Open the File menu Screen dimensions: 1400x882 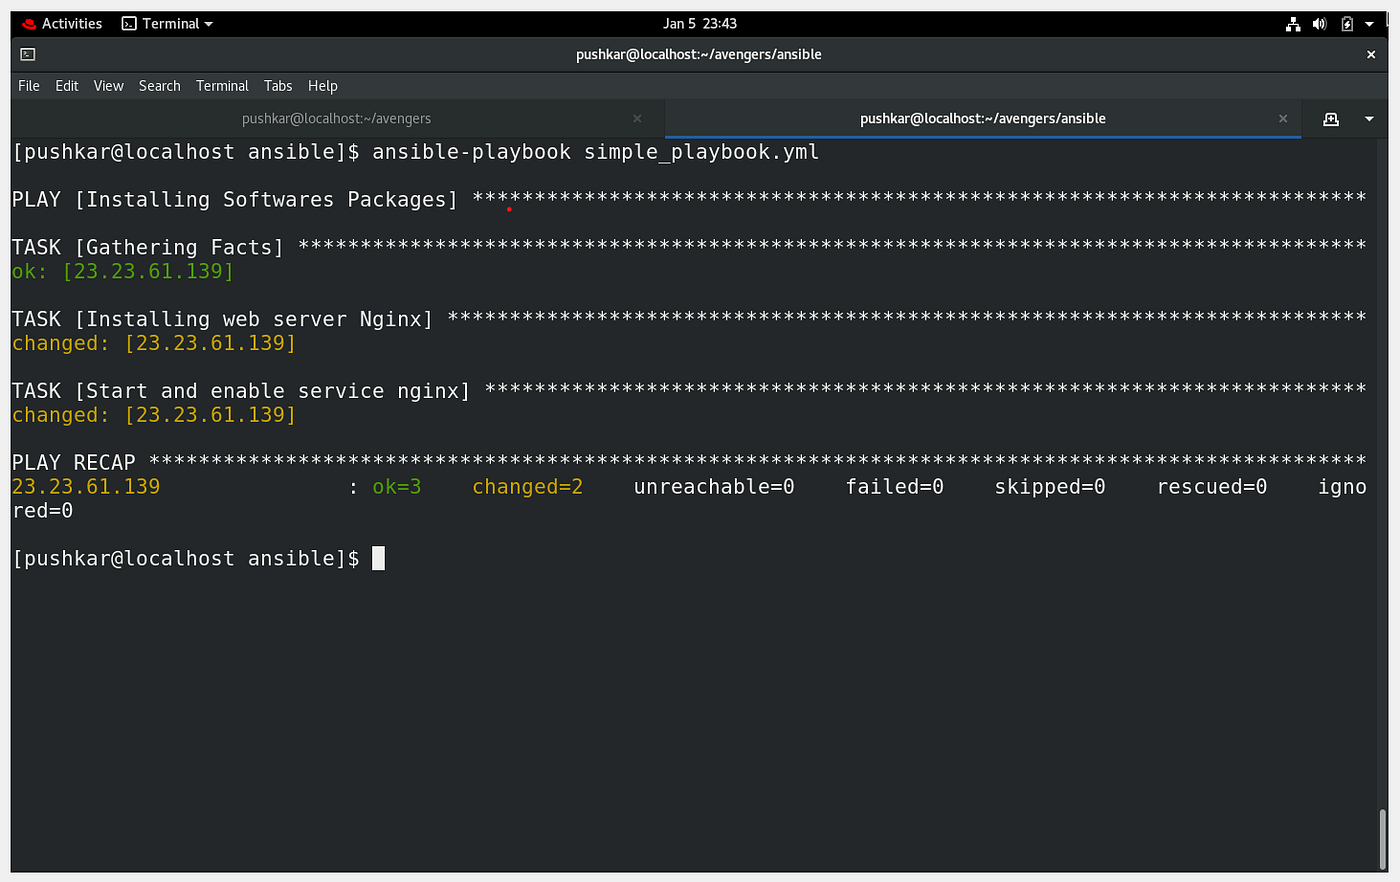point(29,86)
